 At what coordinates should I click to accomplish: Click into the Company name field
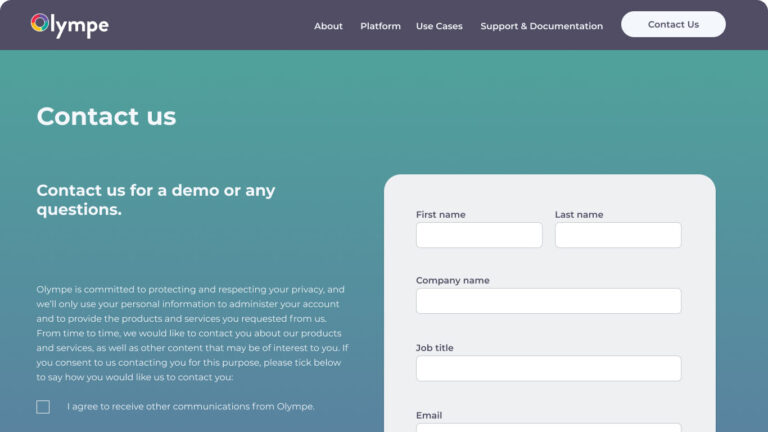click(x=548, y=301)
